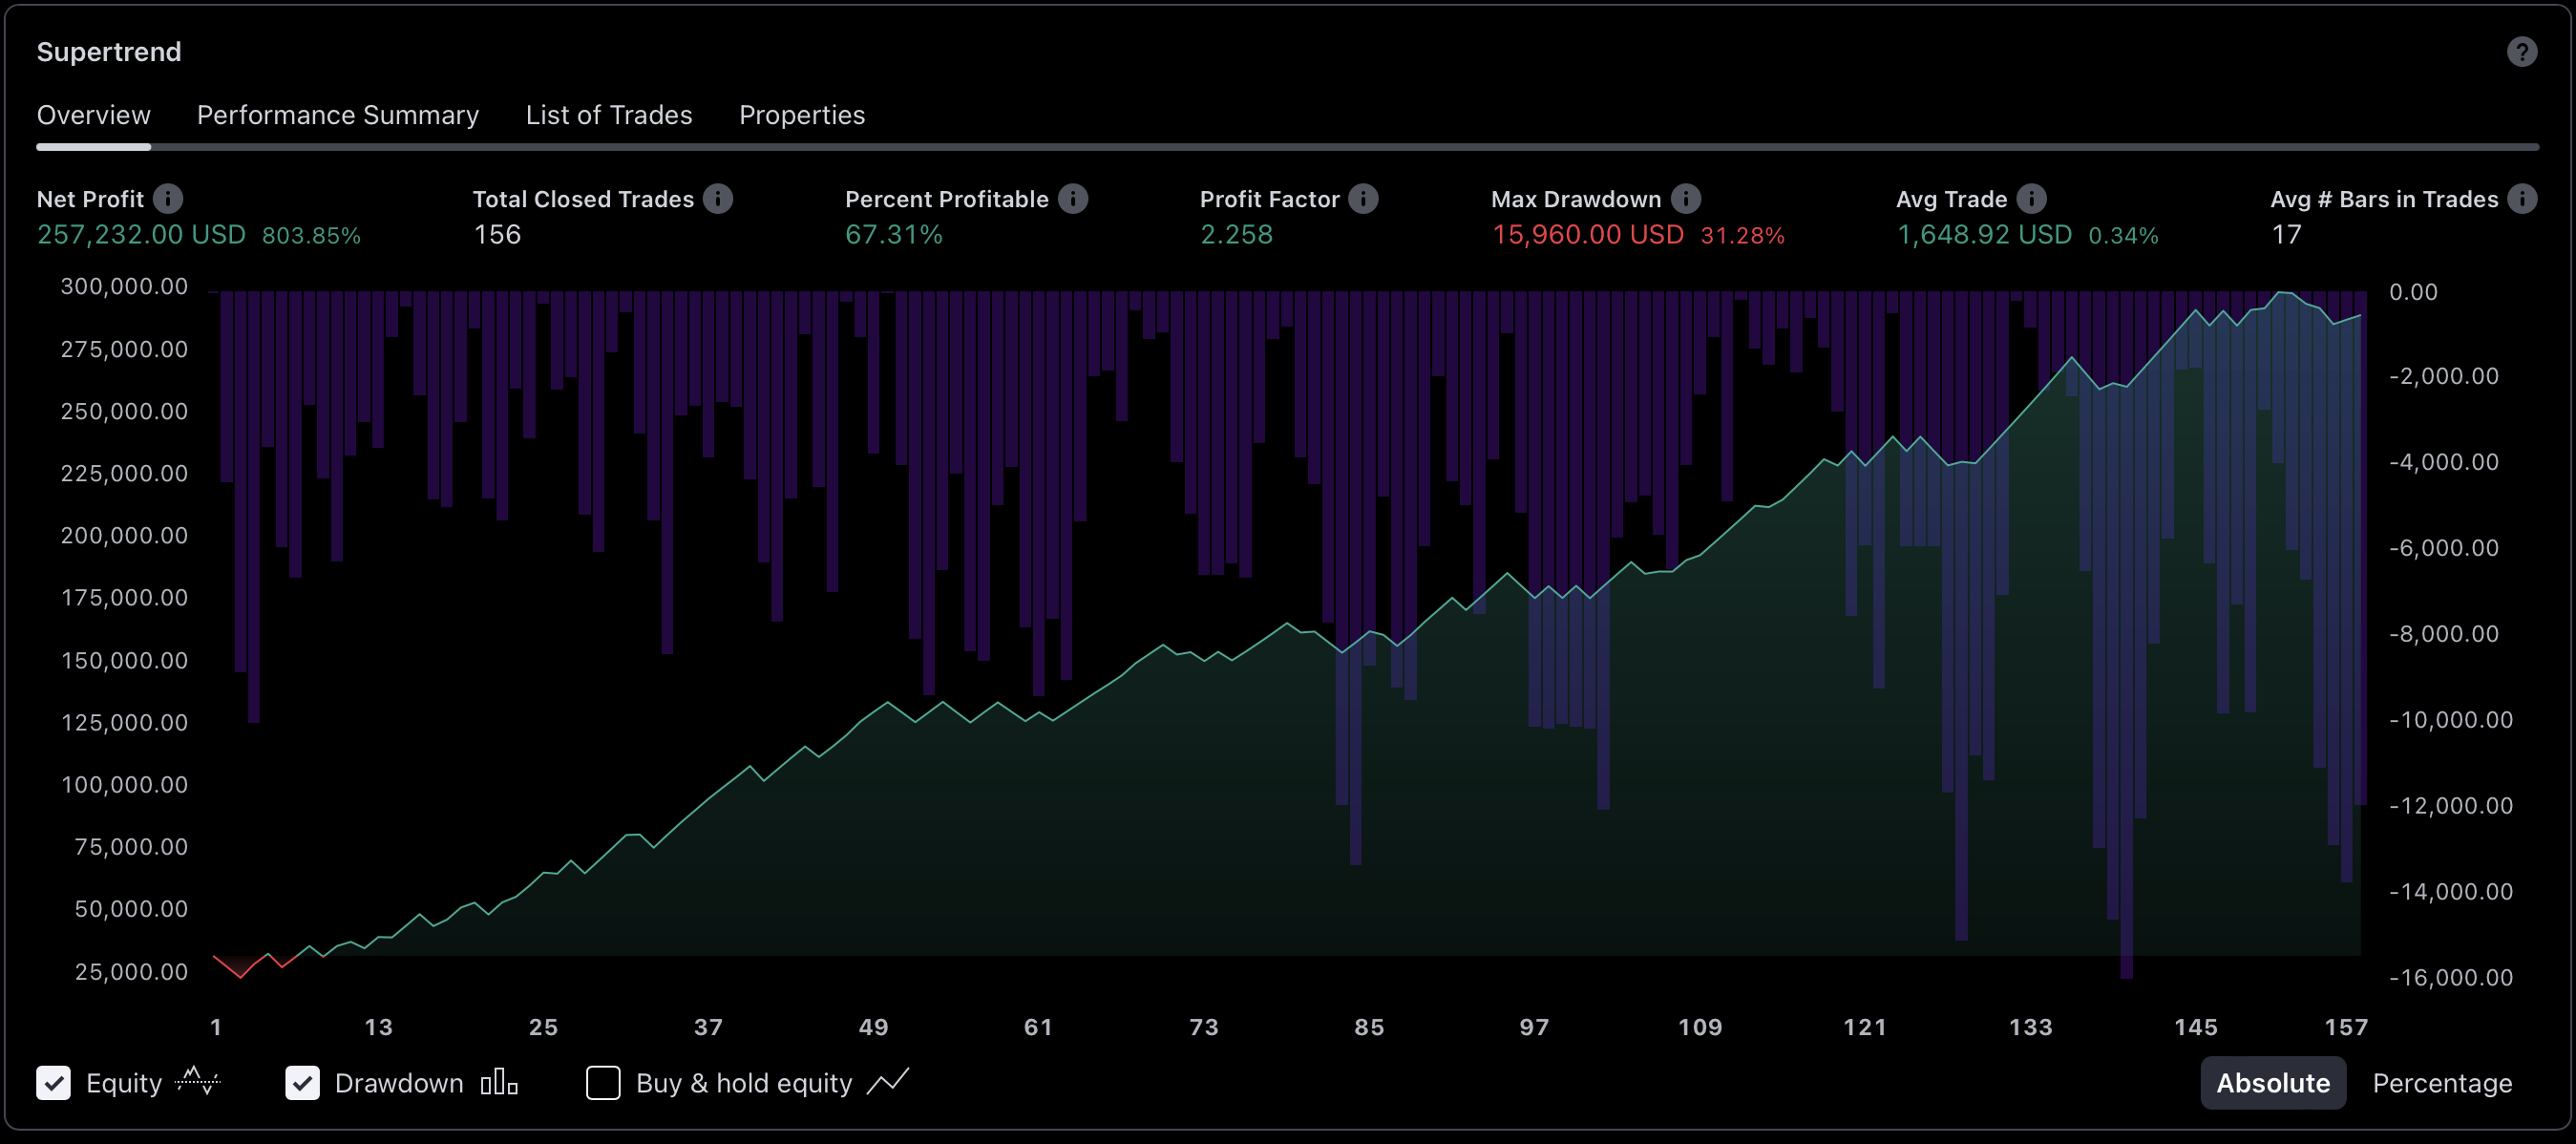Click the Supertrend strategy title
2576x1144 pixels.
(x=109, y=52)
